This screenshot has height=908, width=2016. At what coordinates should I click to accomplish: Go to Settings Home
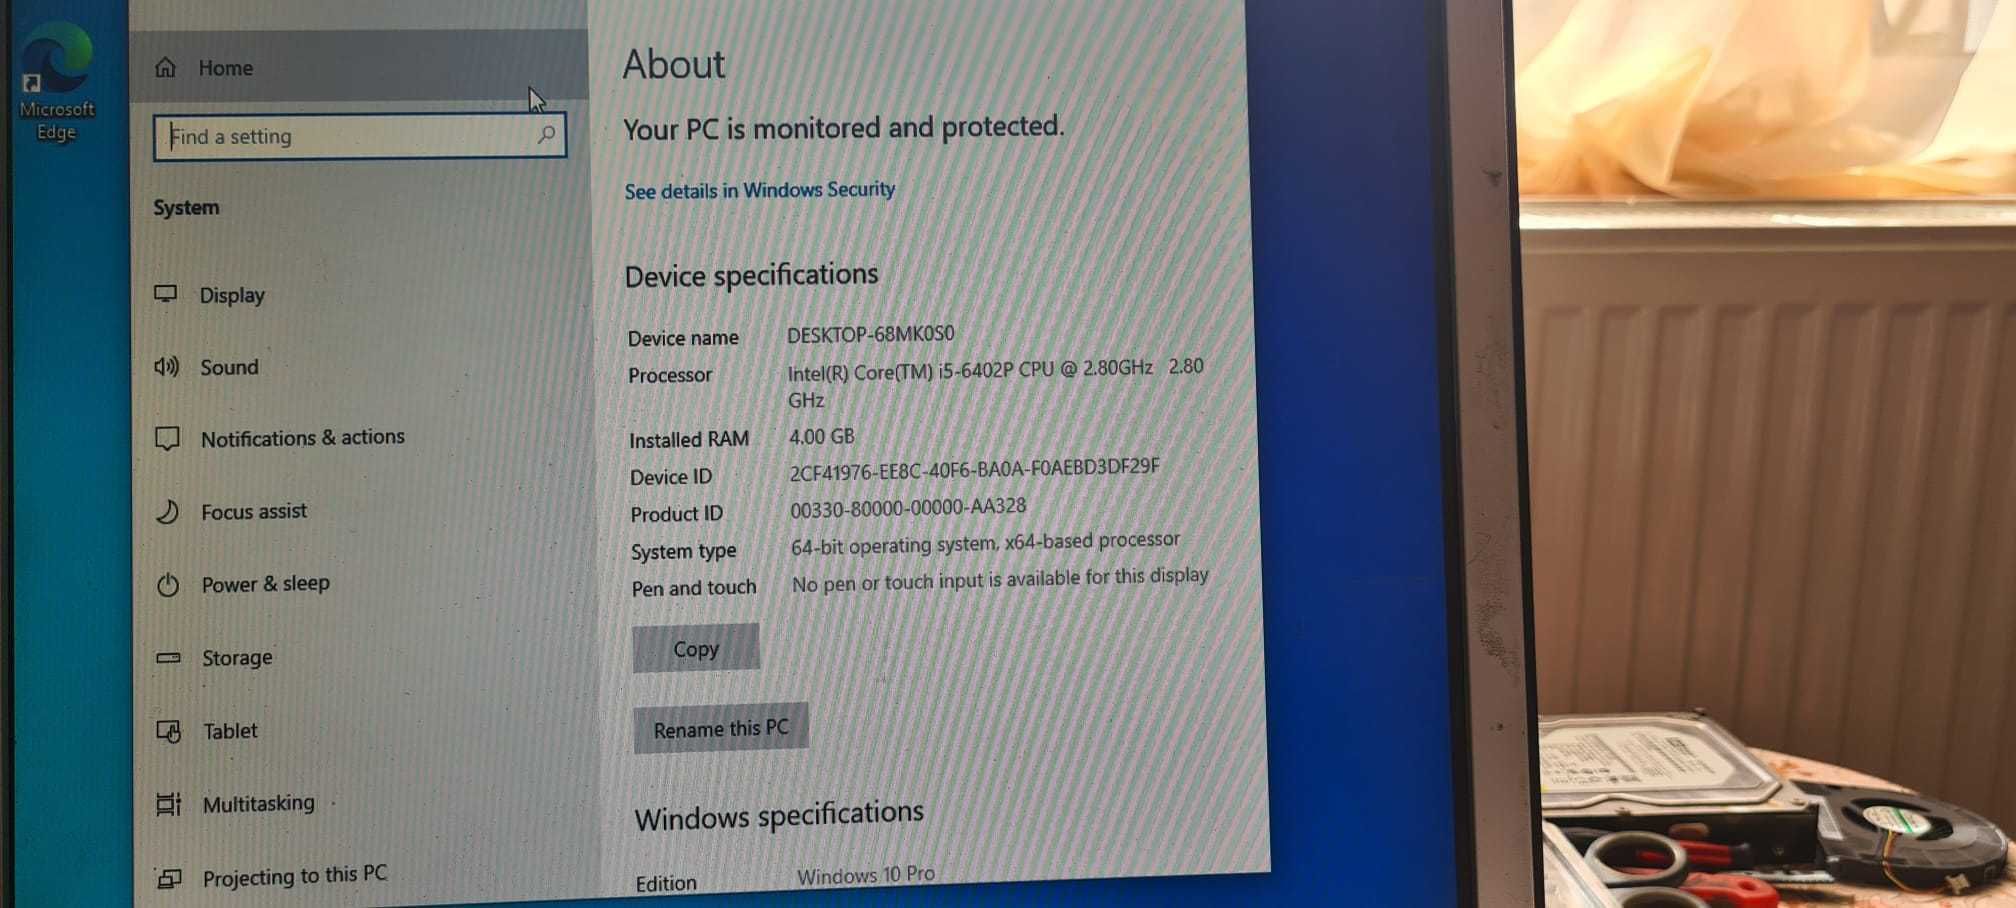click(359, 66)
